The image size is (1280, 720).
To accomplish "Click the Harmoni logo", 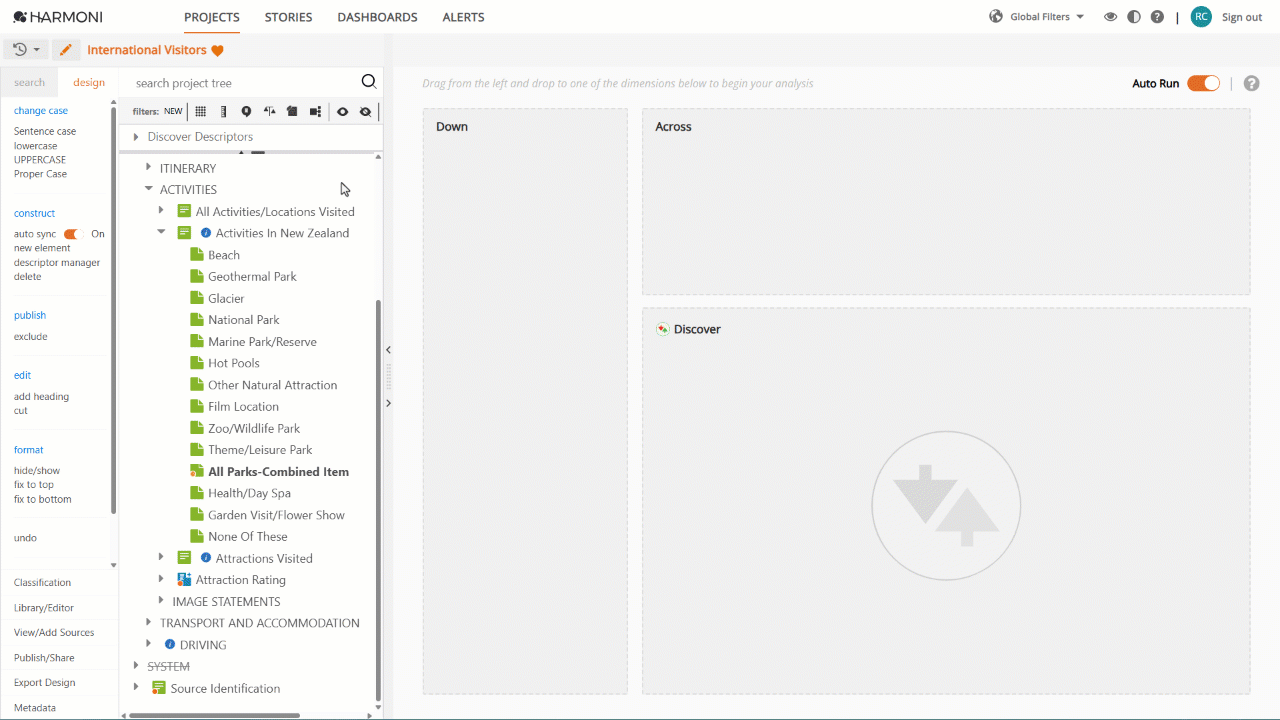I will [x=58, y=17].
